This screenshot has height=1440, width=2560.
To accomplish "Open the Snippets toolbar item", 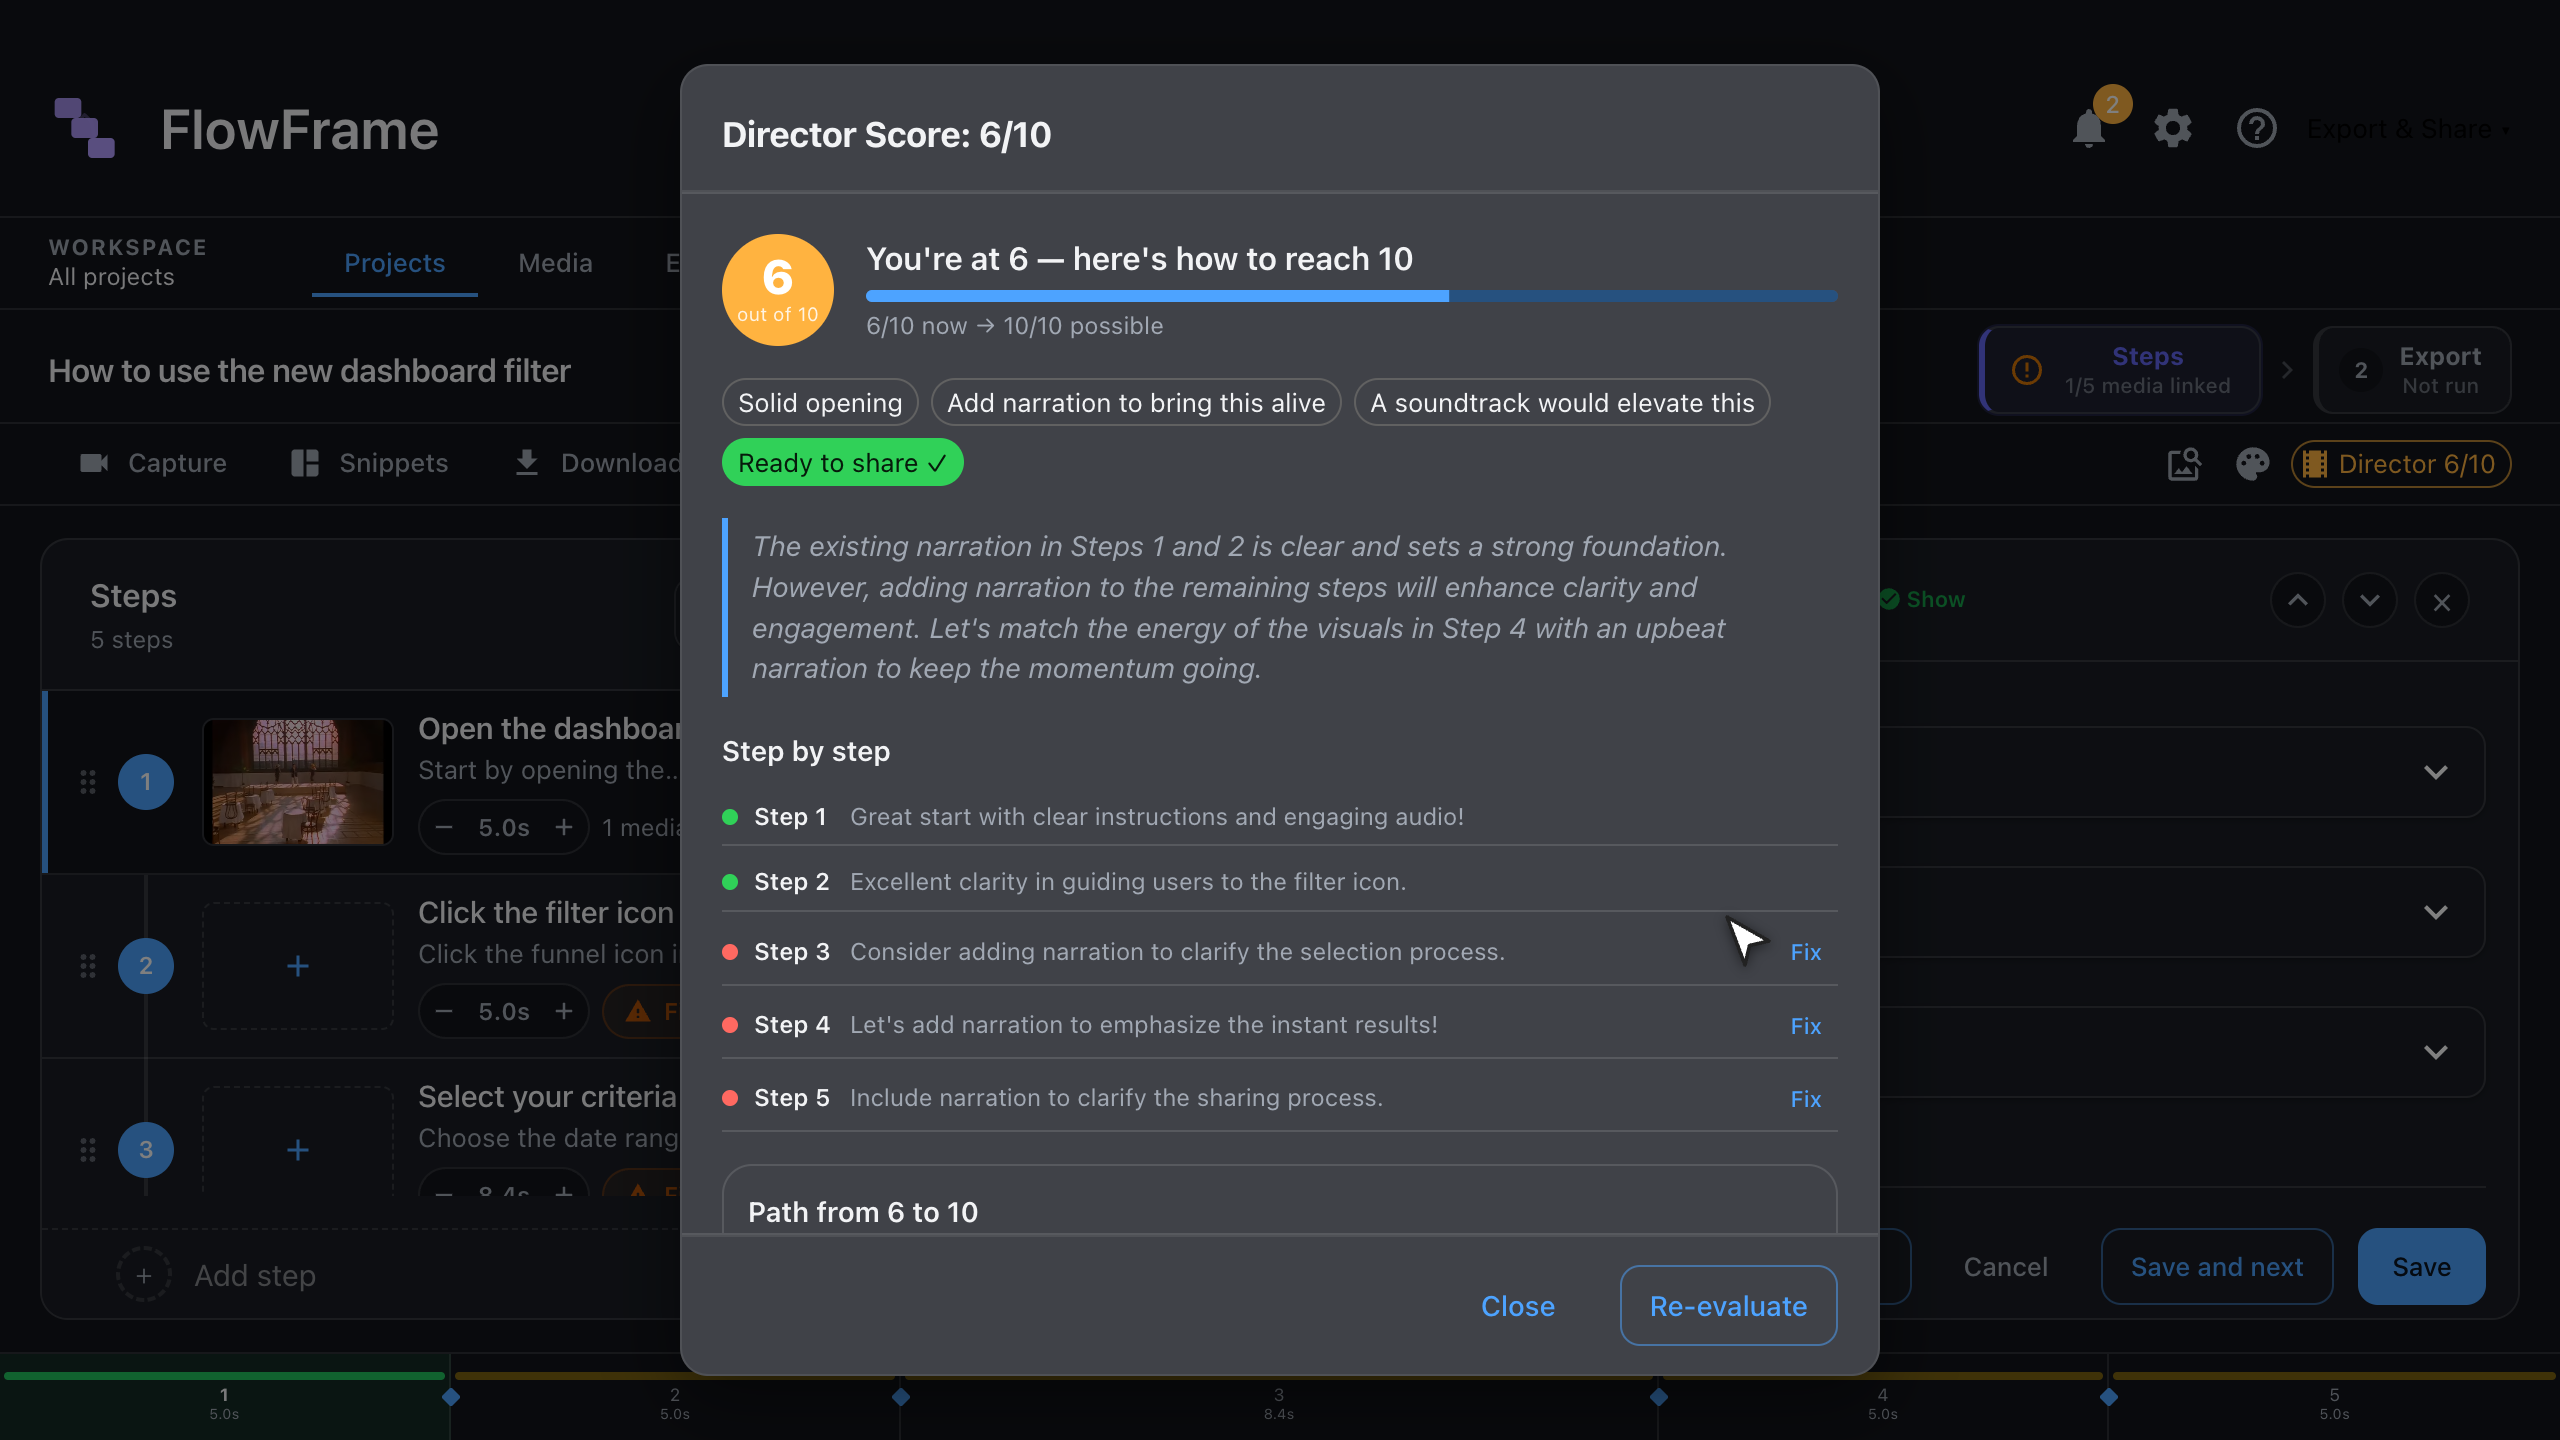I will pyautogui.click(x=369, y=463).
